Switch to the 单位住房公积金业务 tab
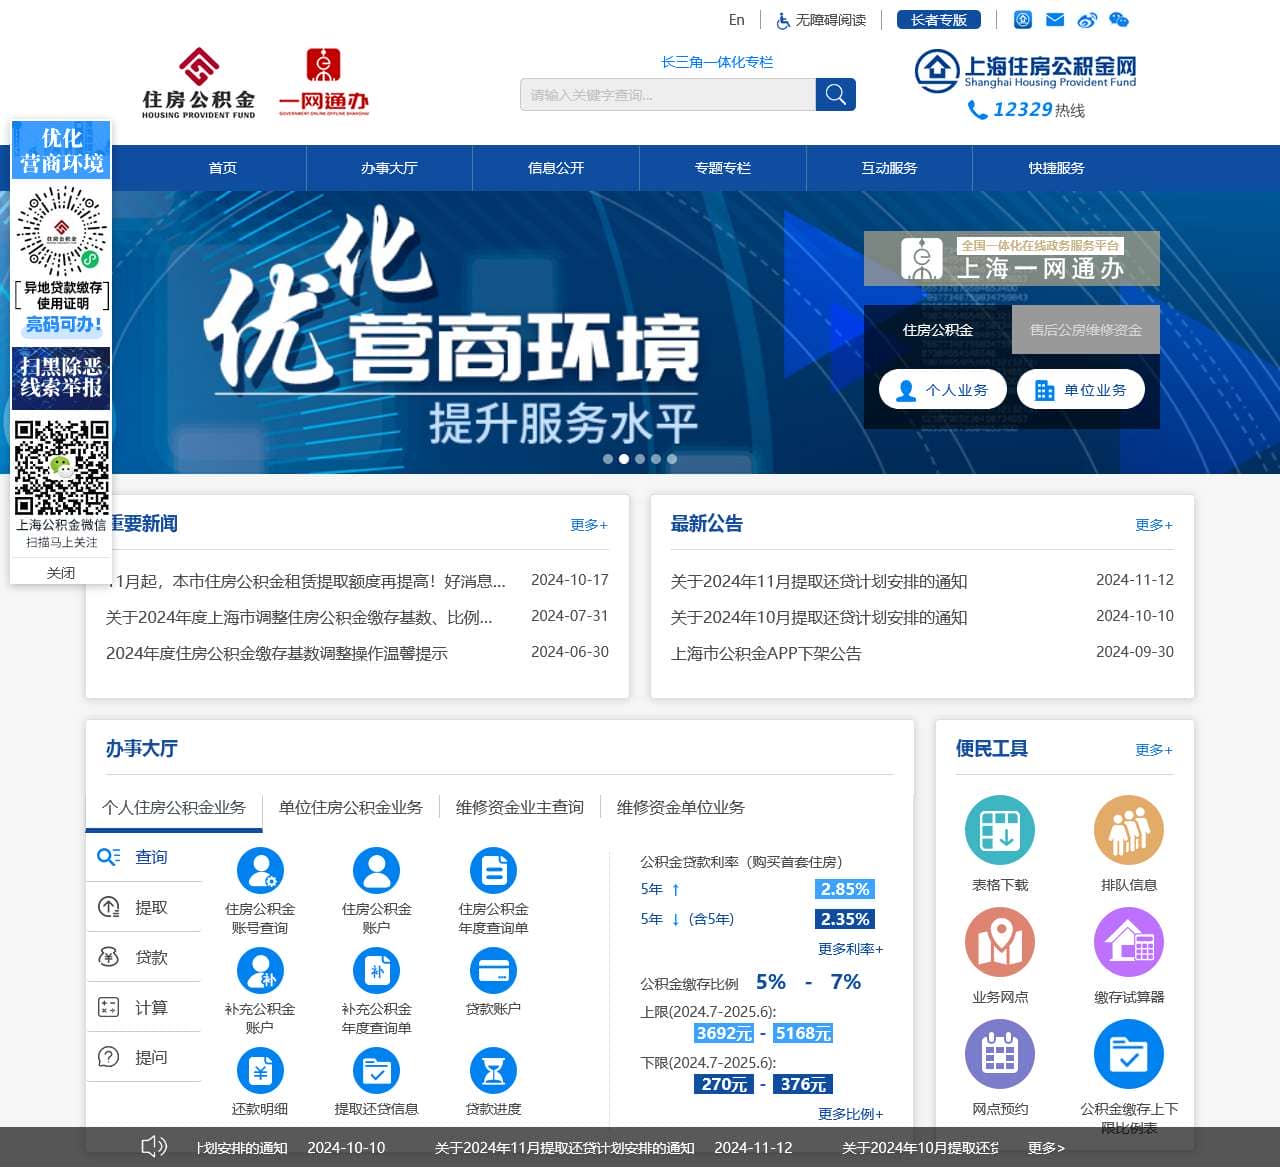This screenshot has height=1167, width=1280. [x=350, y=807]
